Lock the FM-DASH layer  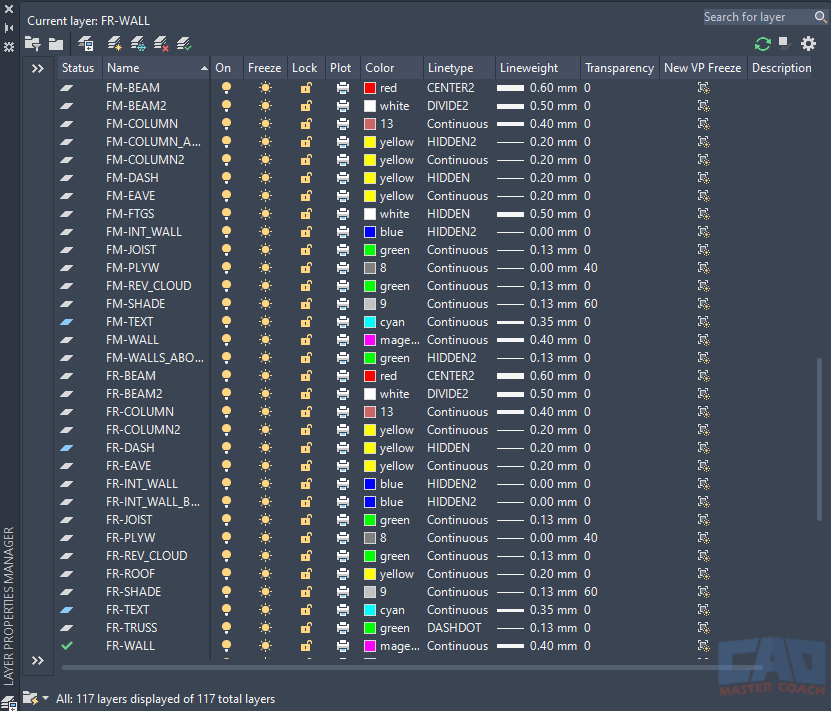click(x=306, y=178)
